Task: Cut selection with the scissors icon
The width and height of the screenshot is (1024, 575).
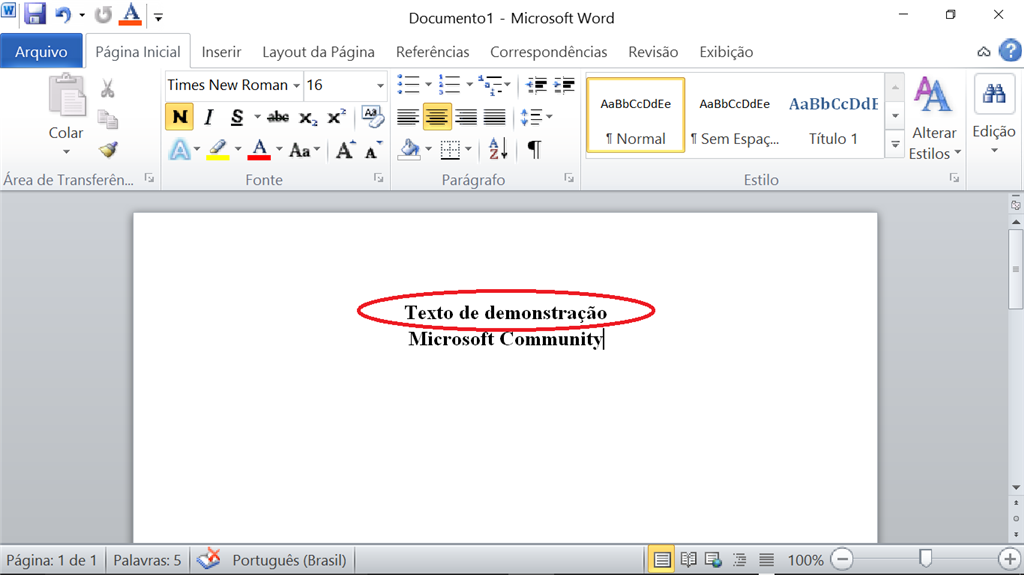Action: pos(108,88)
